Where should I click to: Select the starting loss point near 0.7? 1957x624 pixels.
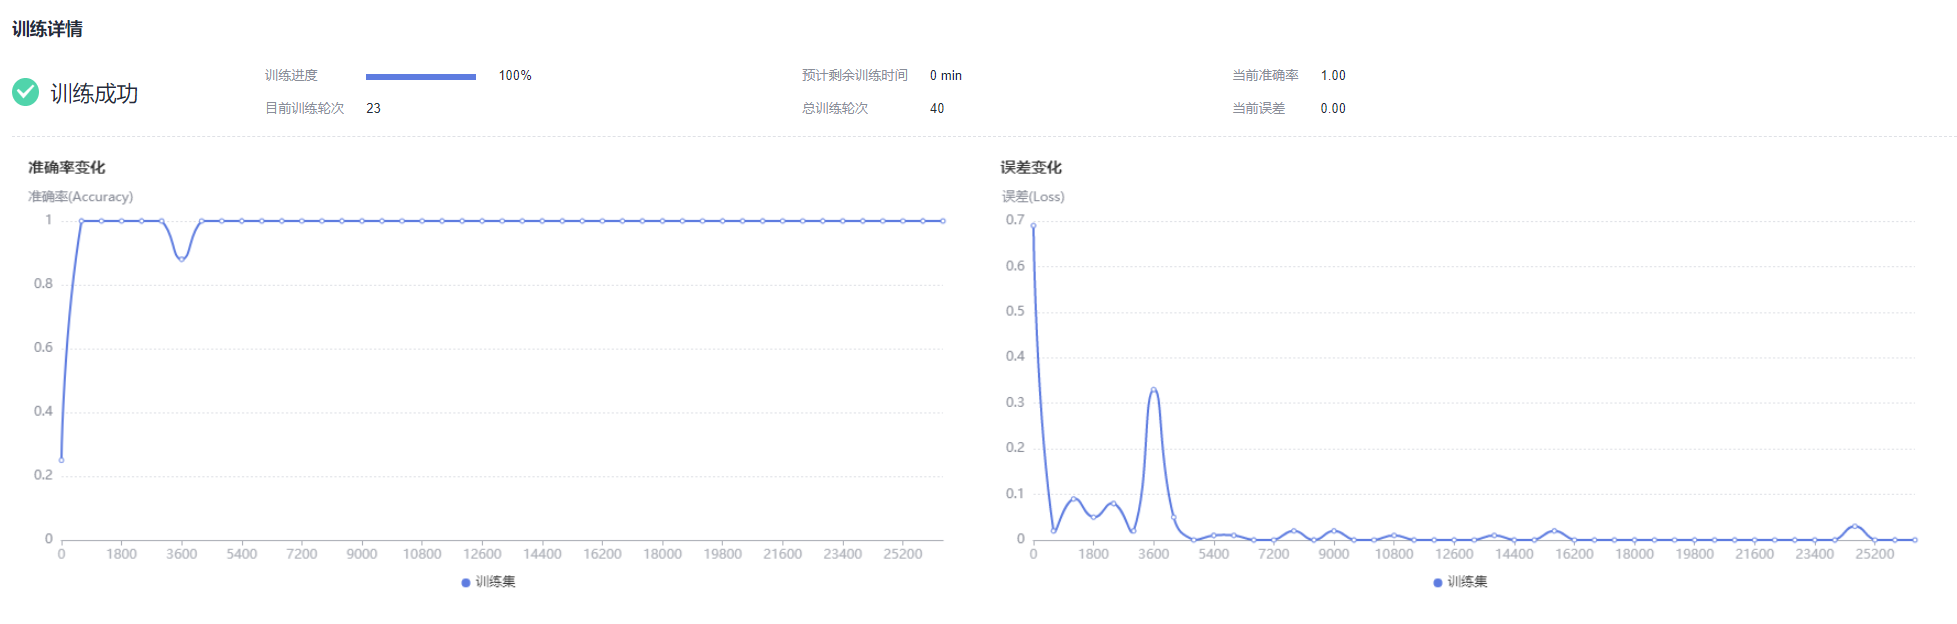point(1033,226)
